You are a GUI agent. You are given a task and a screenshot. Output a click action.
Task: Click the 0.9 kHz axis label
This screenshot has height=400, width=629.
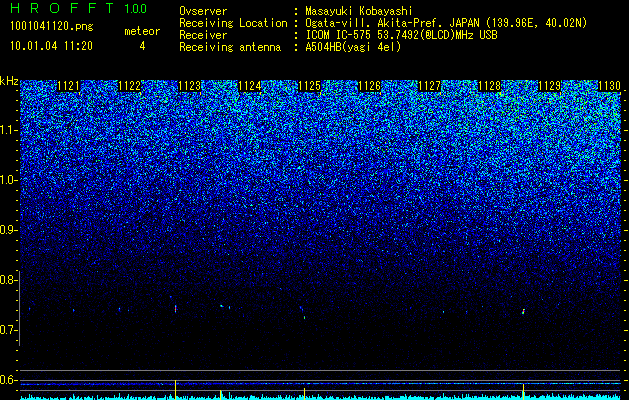coord(9,230)
